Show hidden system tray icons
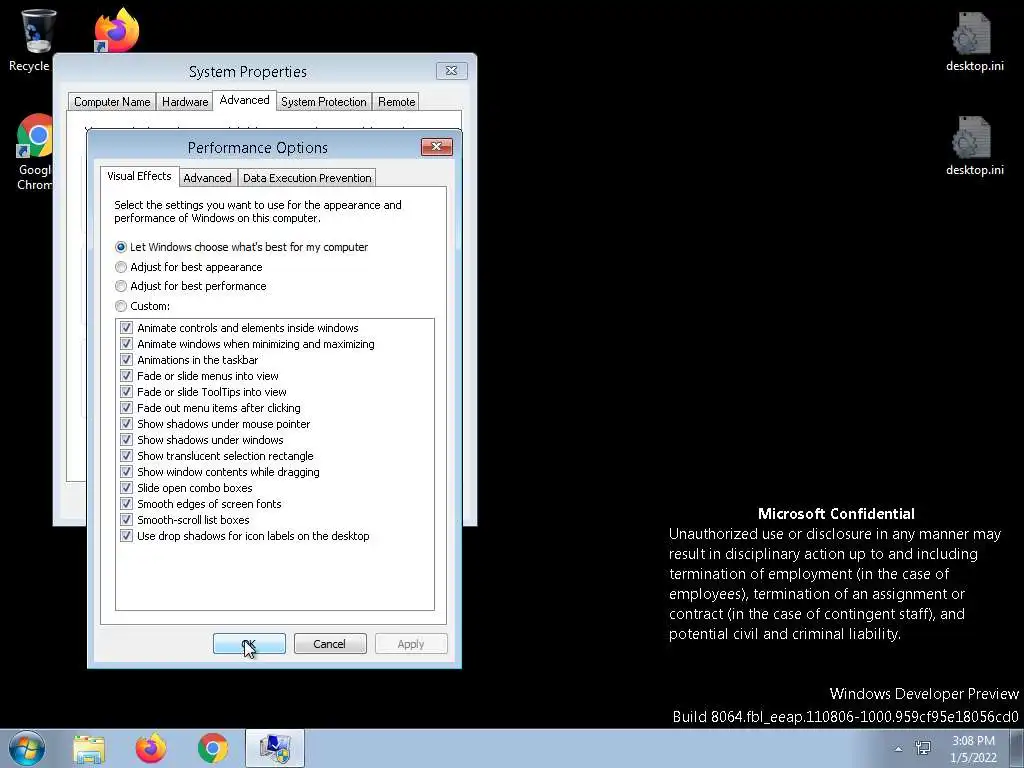 tap(899, 749)
